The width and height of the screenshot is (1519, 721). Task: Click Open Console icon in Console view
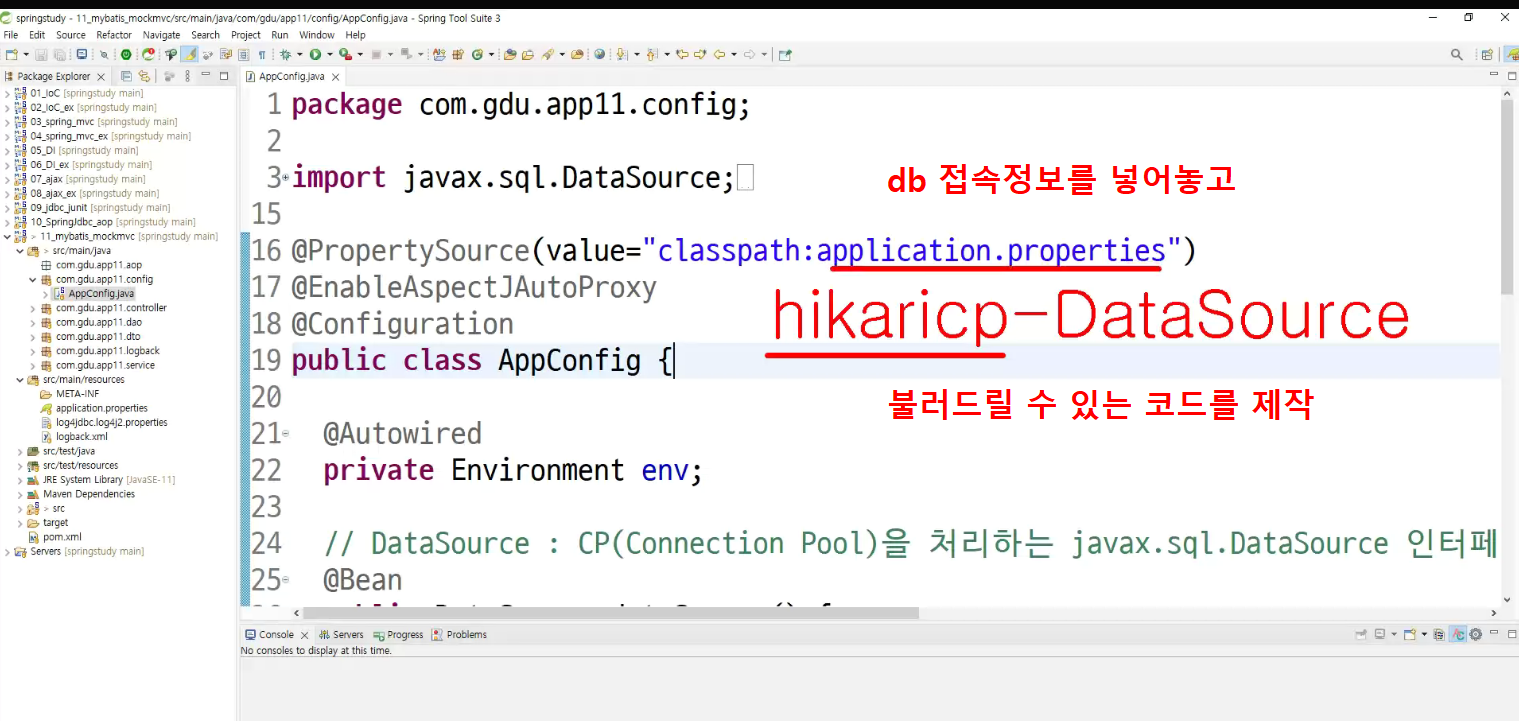[1409, 635]
